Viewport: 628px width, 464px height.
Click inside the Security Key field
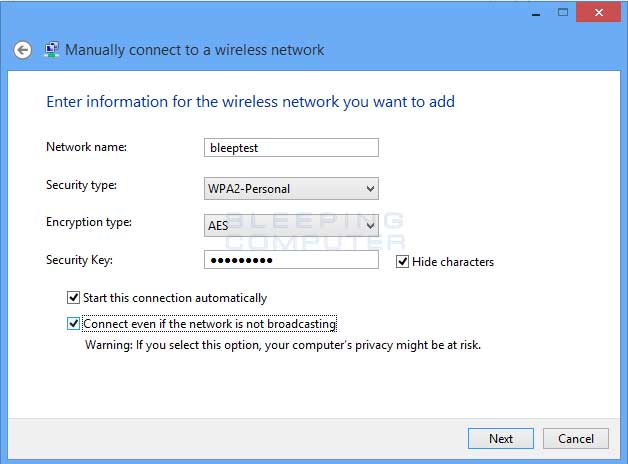[x=291, y=260]
